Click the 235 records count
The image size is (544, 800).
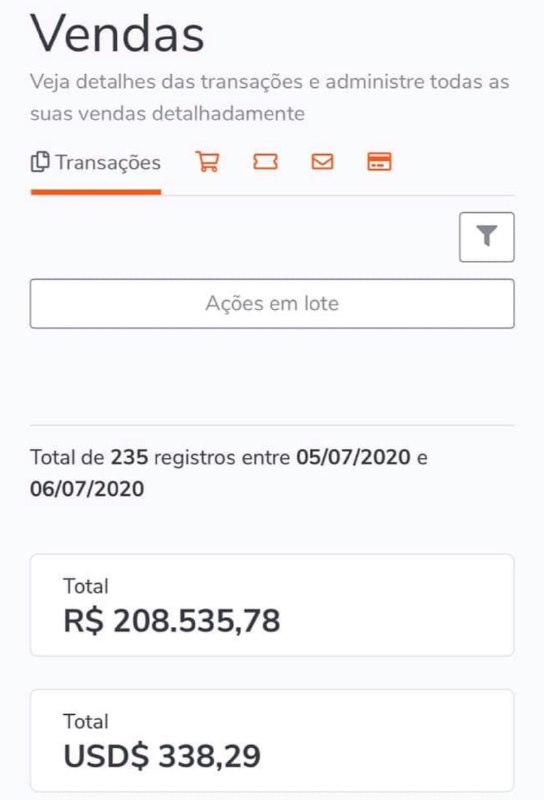pos(130,457)
